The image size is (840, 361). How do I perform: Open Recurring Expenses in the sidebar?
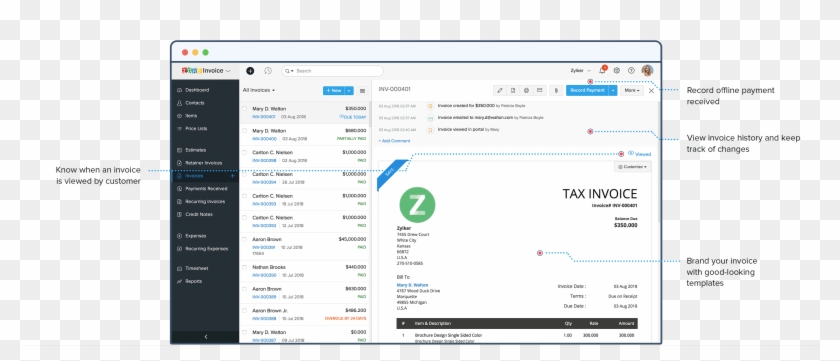click(202, 249)
